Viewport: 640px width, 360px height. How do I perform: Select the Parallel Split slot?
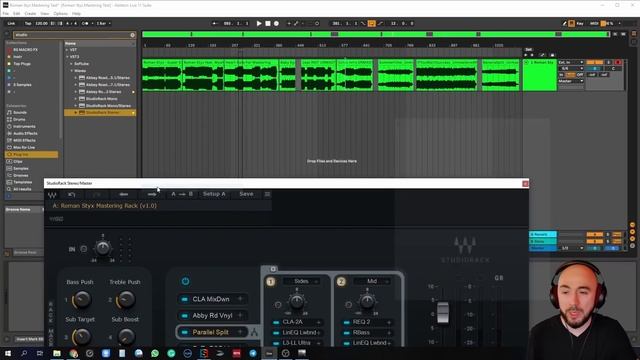click(212, 332)
